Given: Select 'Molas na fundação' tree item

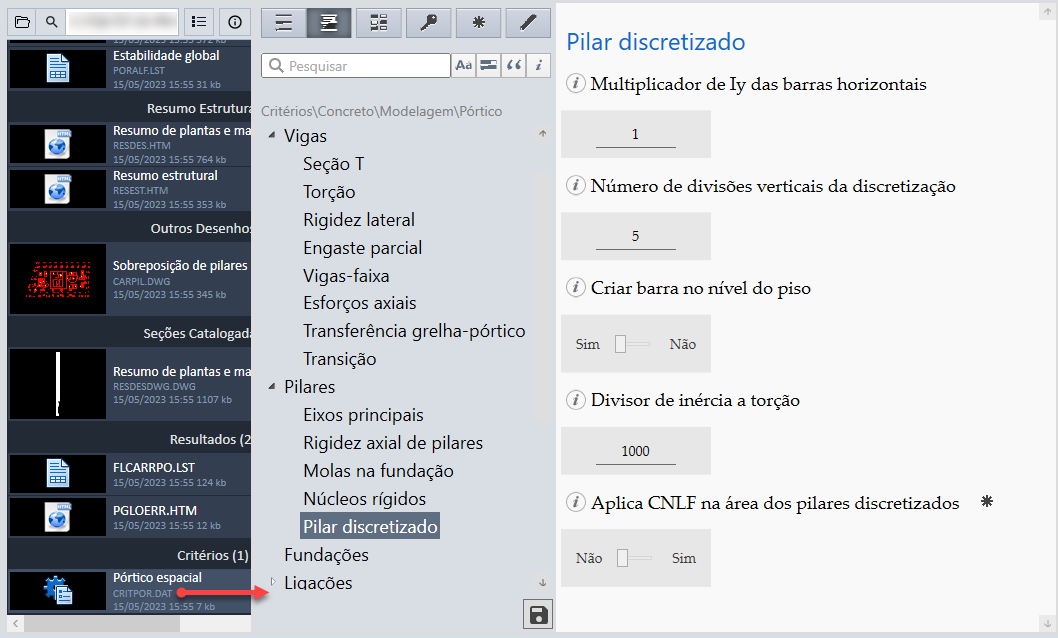Looking at the screenshot, I should pos(378,471).
